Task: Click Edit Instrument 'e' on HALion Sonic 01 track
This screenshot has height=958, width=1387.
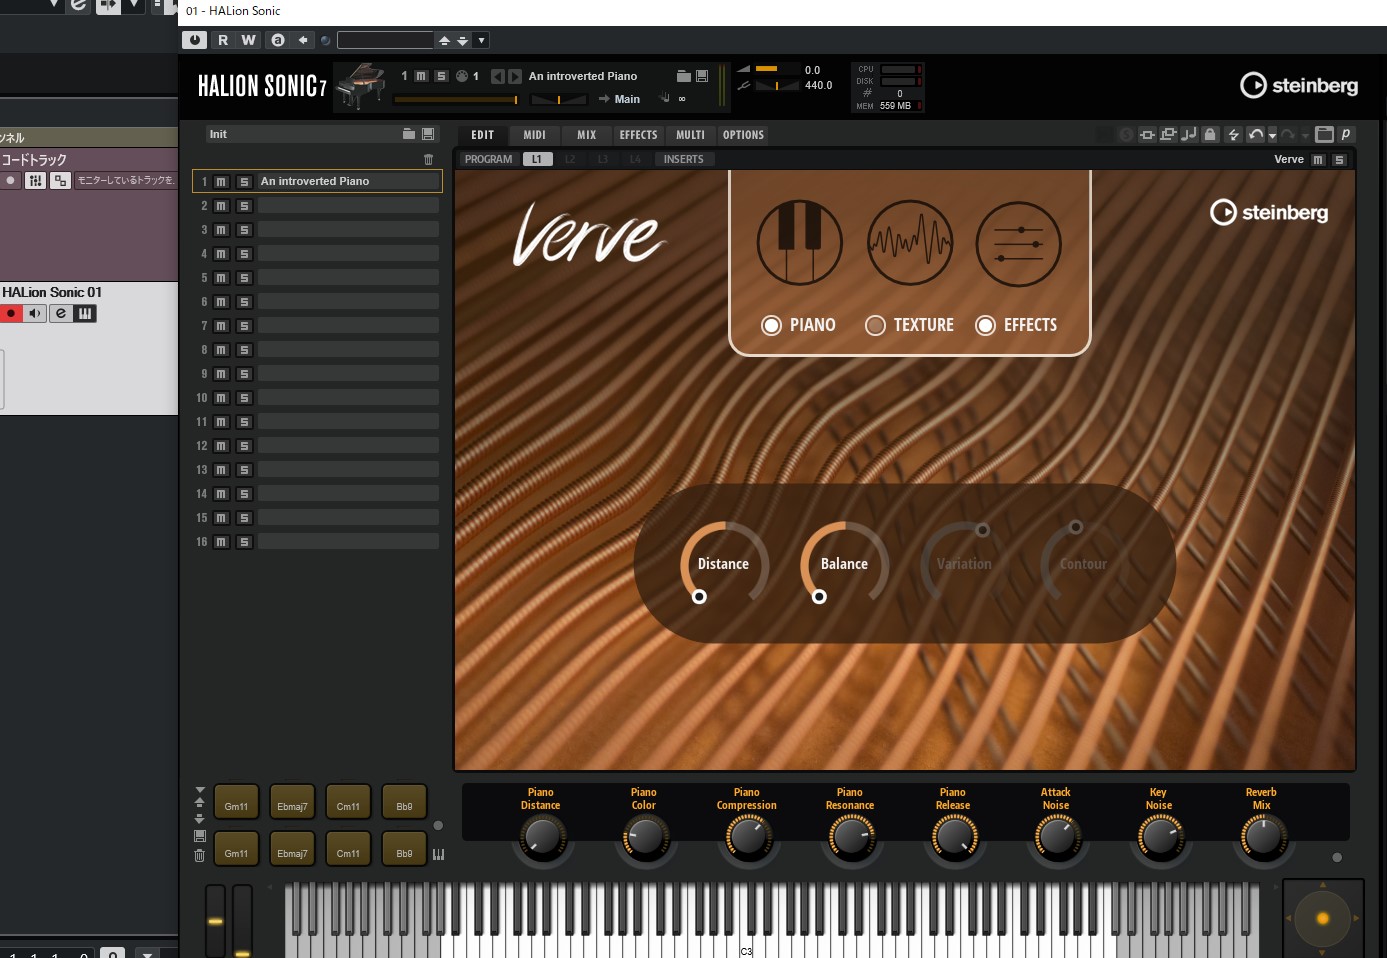Action: click(x=61, y=314)
